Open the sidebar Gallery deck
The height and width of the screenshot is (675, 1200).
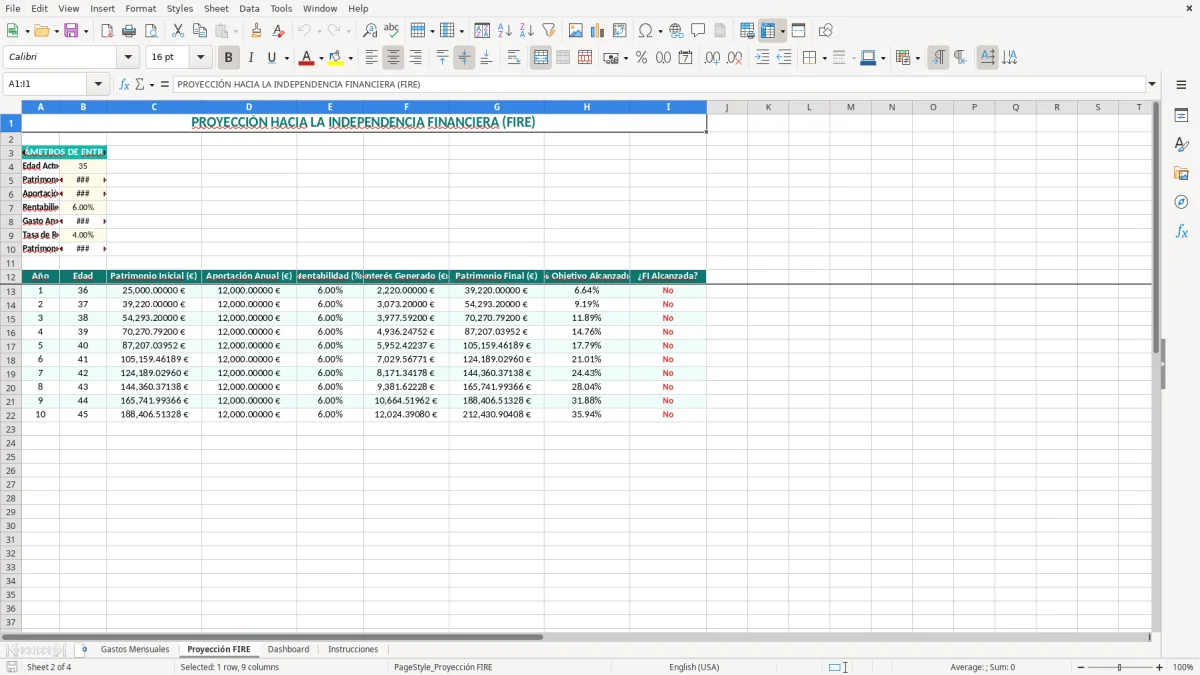coord(1181,173)
